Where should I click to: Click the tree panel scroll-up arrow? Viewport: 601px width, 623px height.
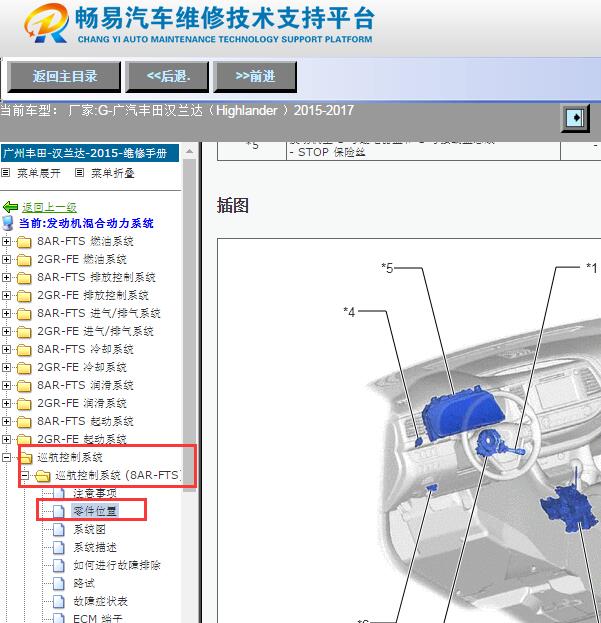pyautogui.click(x=189, y=151)
